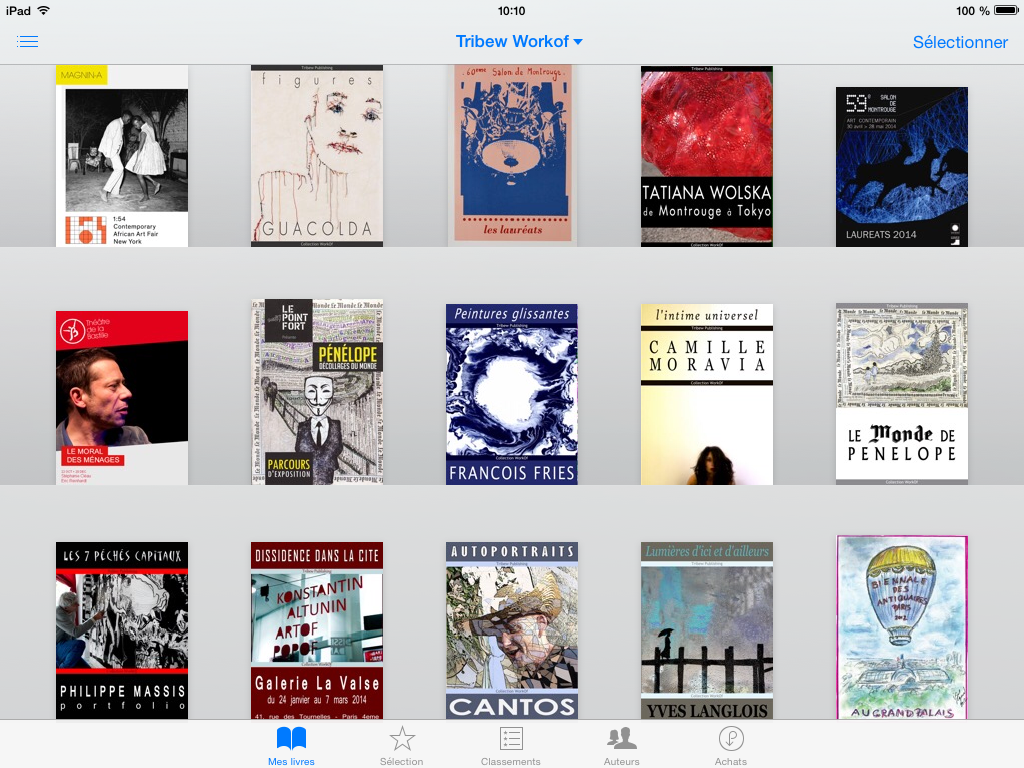Viewport: 1024px width, 768px height.
Task: Open Peintures glissantes Francois Fries book
Action: click(x=512, y=394)
